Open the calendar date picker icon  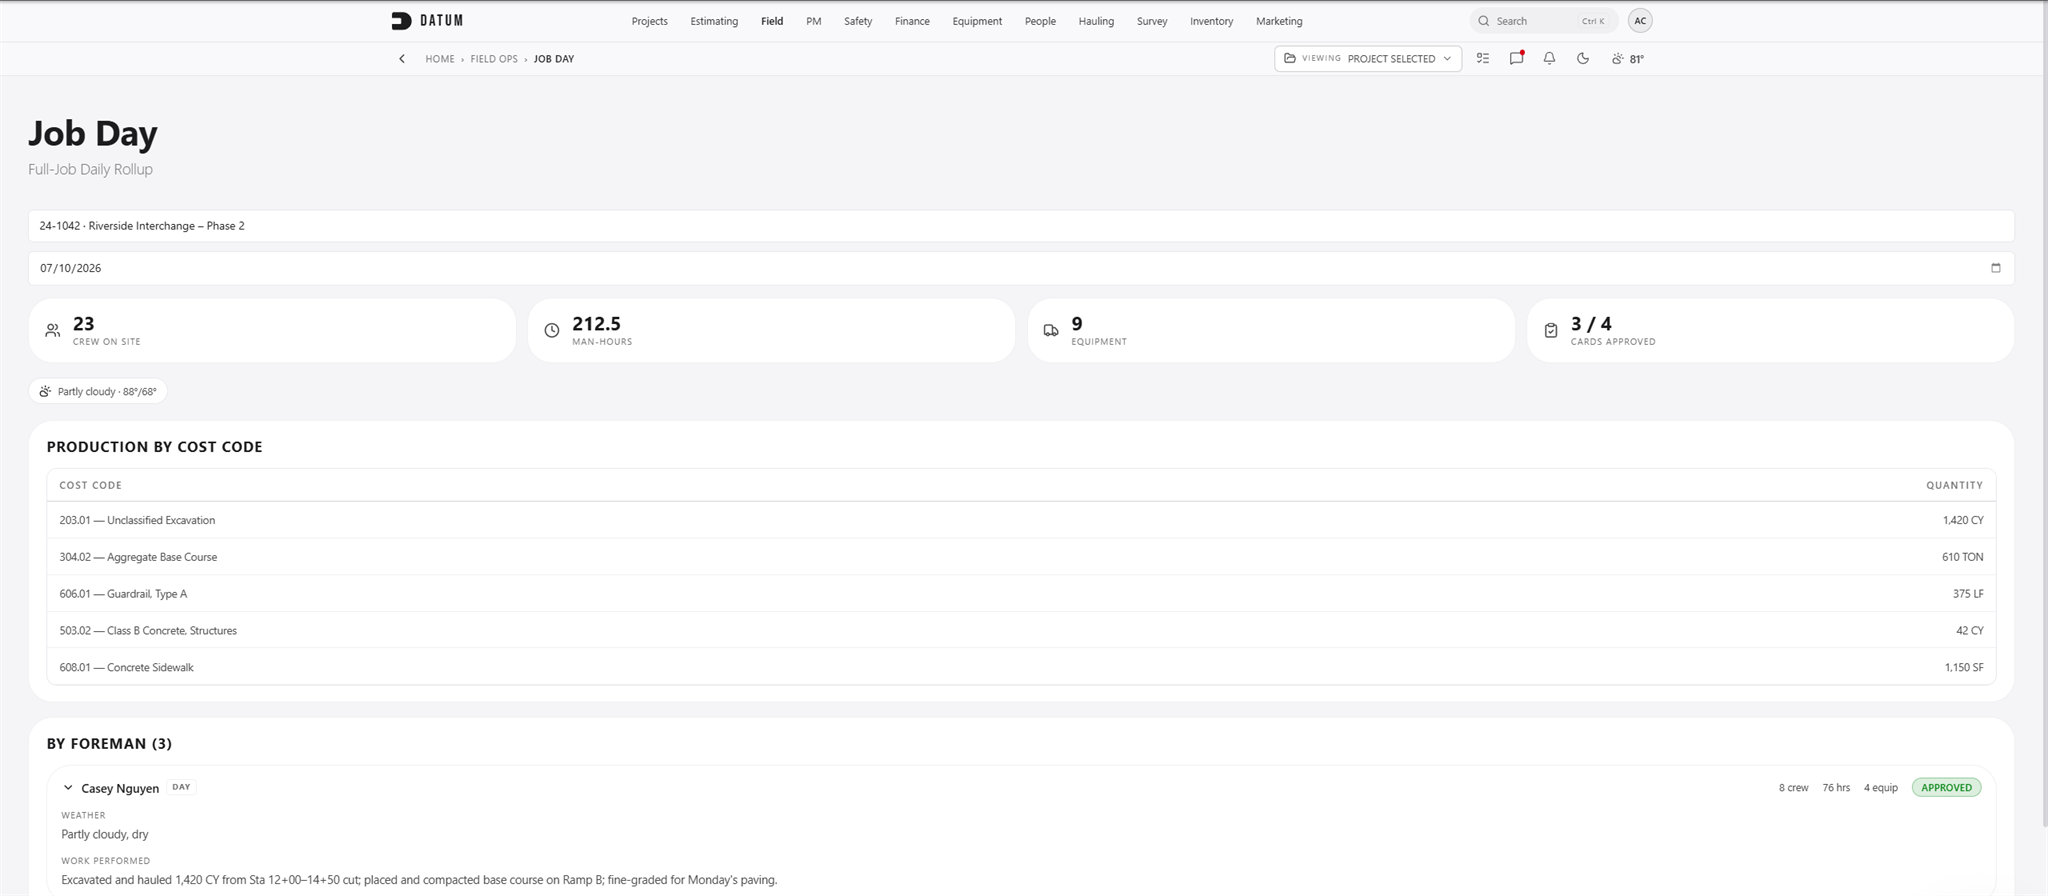point(1995,268)
